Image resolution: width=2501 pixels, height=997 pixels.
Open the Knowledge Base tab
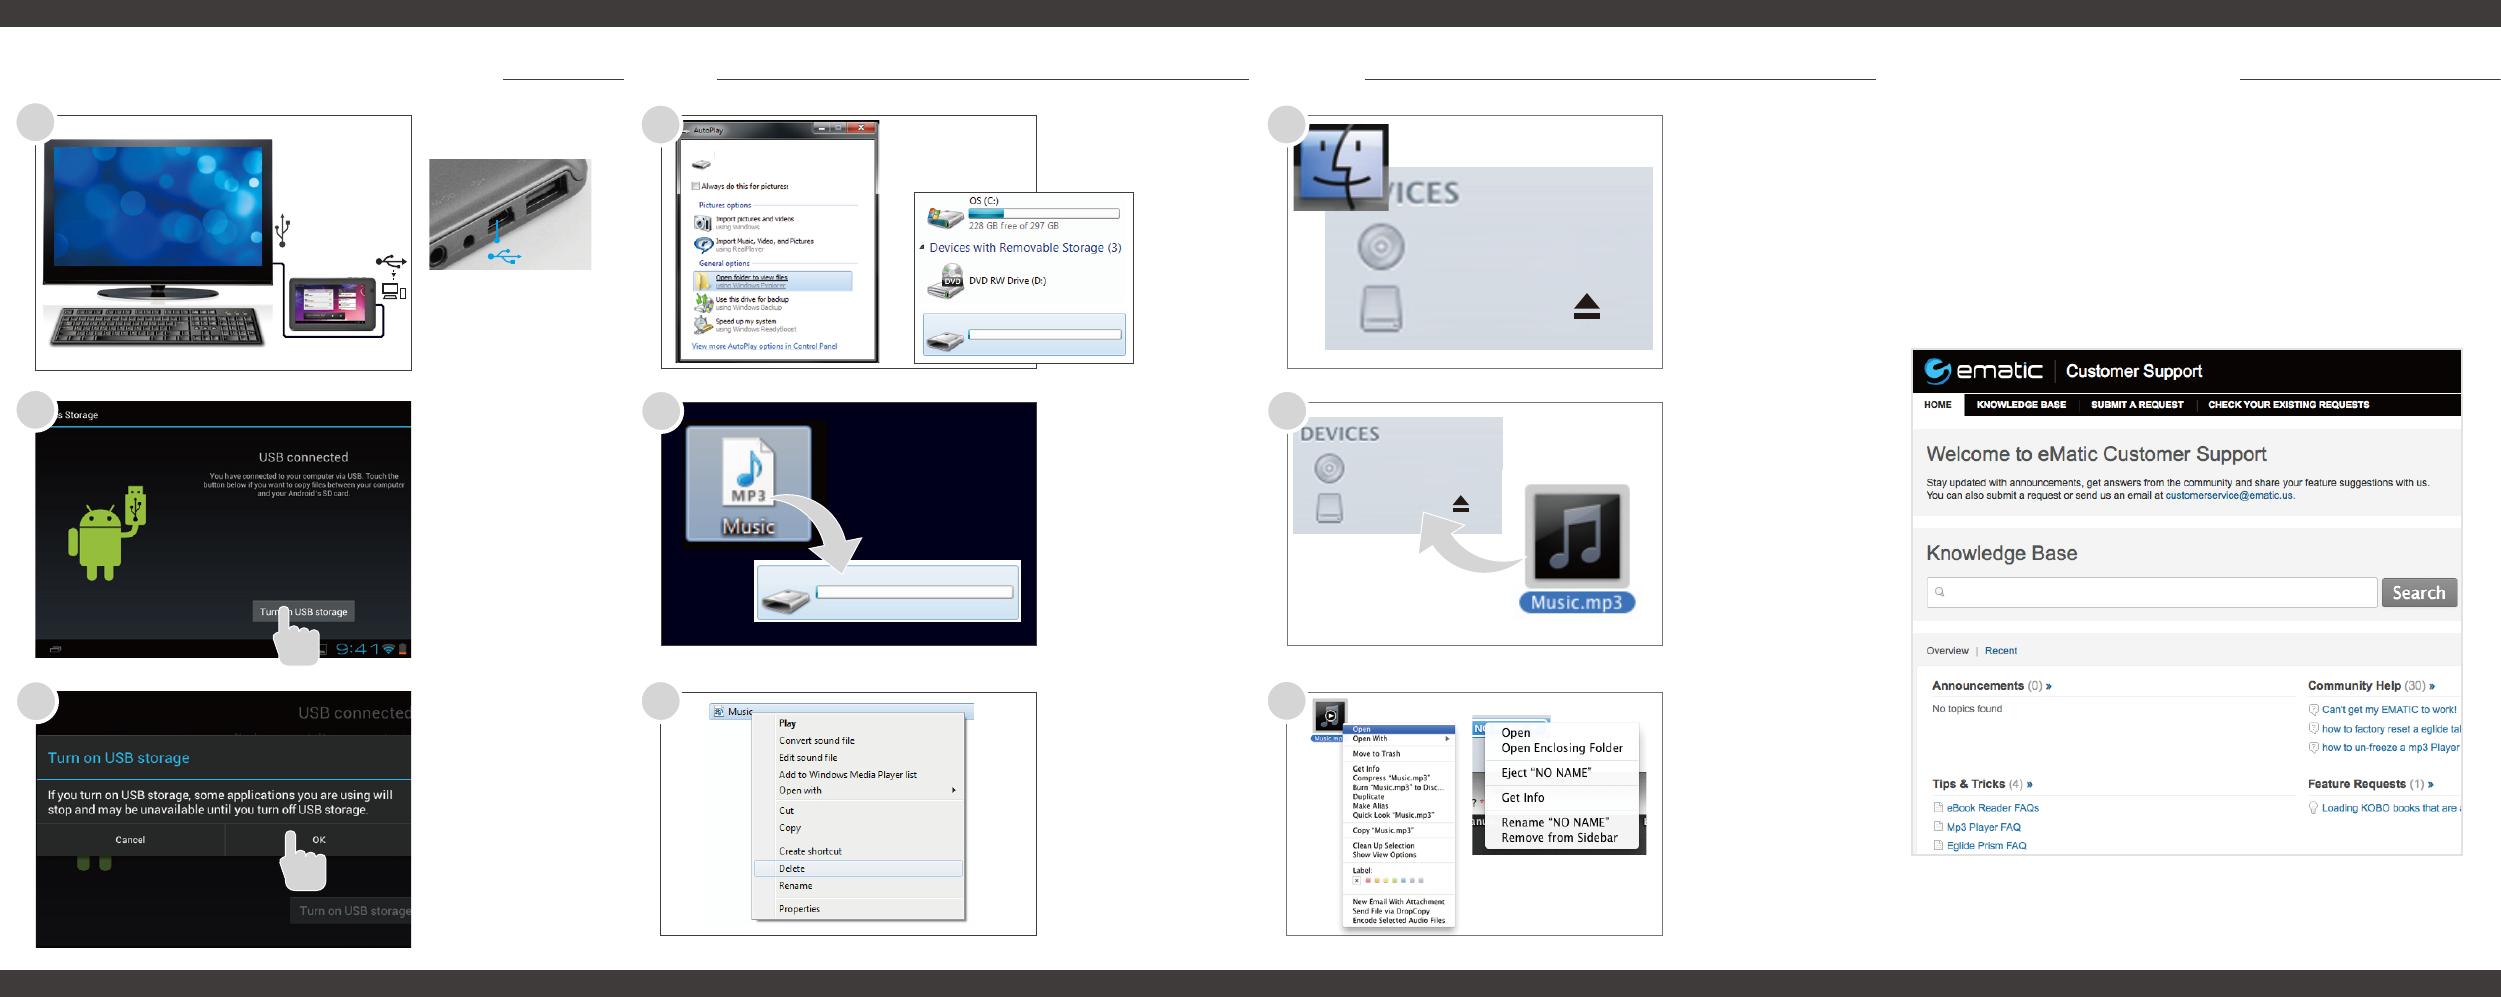pos(2021,405)
